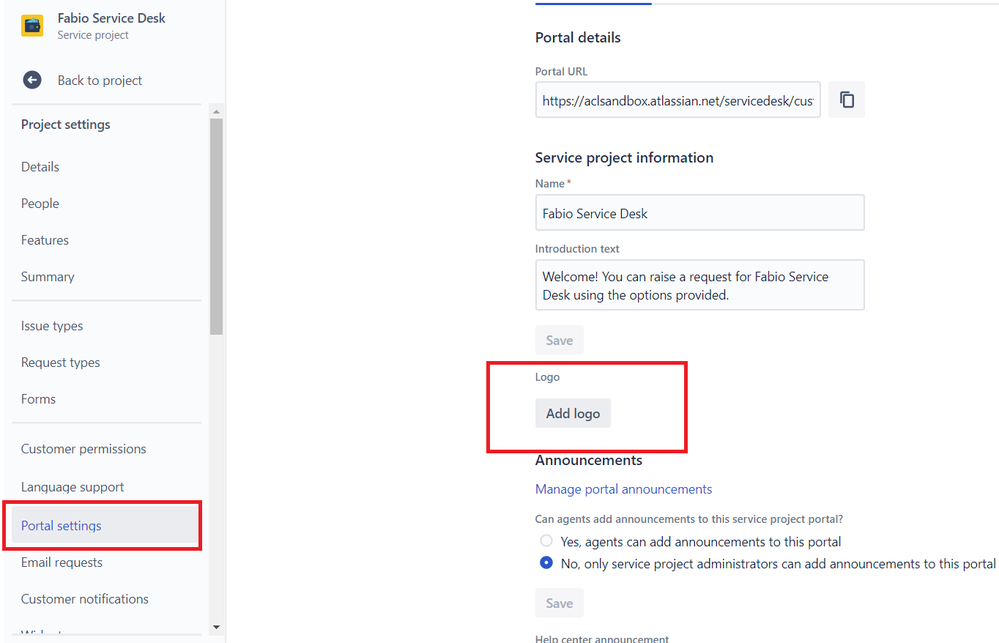Click the Service project subtitle text
Screen dimensions: 999x643
point(93,35)
